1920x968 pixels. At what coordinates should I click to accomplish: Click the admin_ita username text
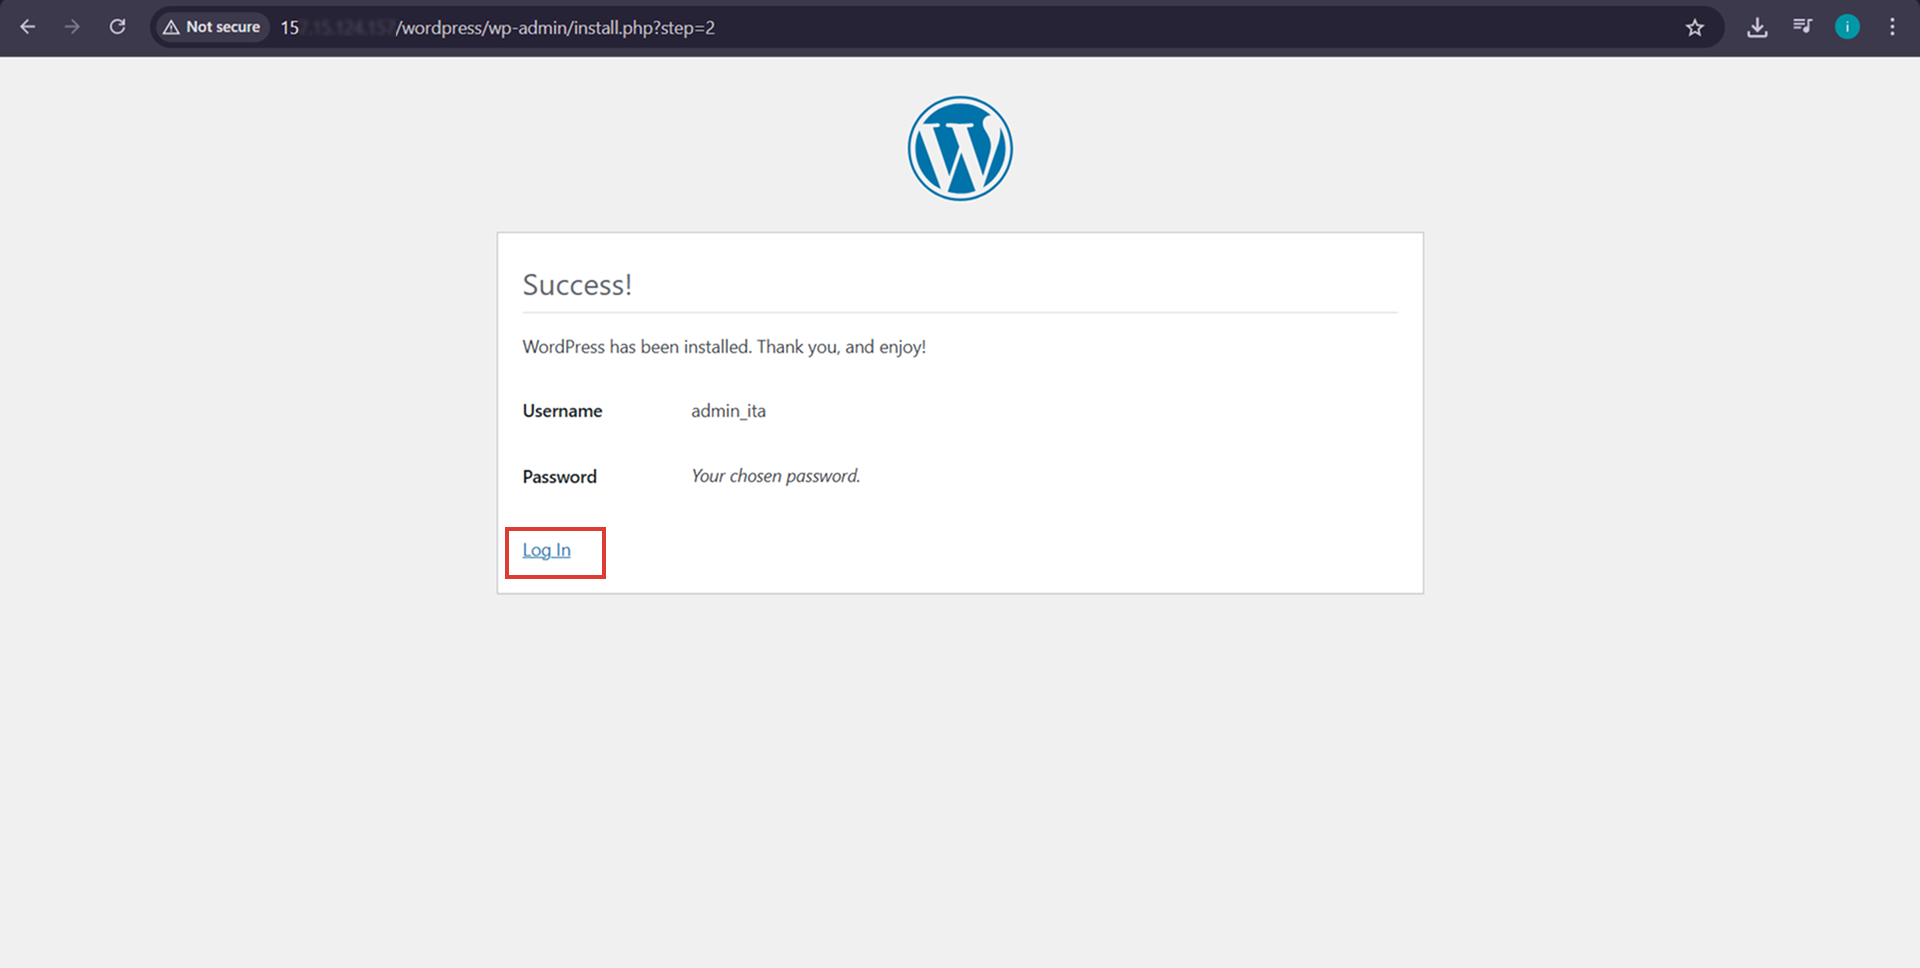[728, 410]
